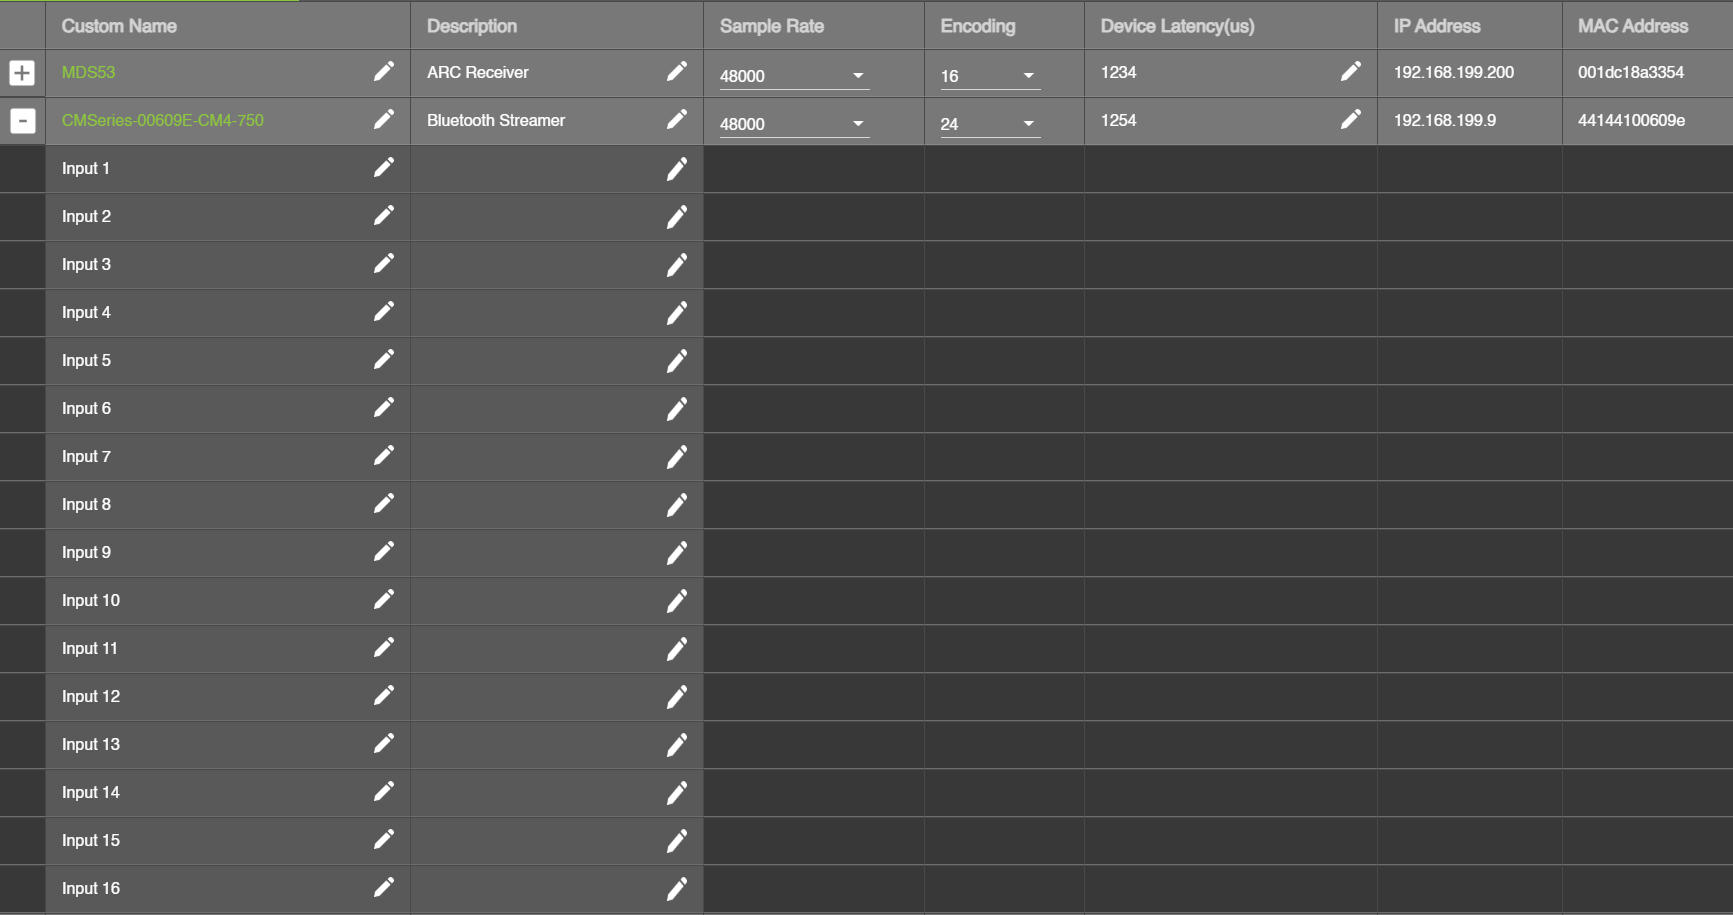Edit the ARC Receiver description
Image resolution: width=1733 pixels, height=915 pixels.
[x=677, y=71]
